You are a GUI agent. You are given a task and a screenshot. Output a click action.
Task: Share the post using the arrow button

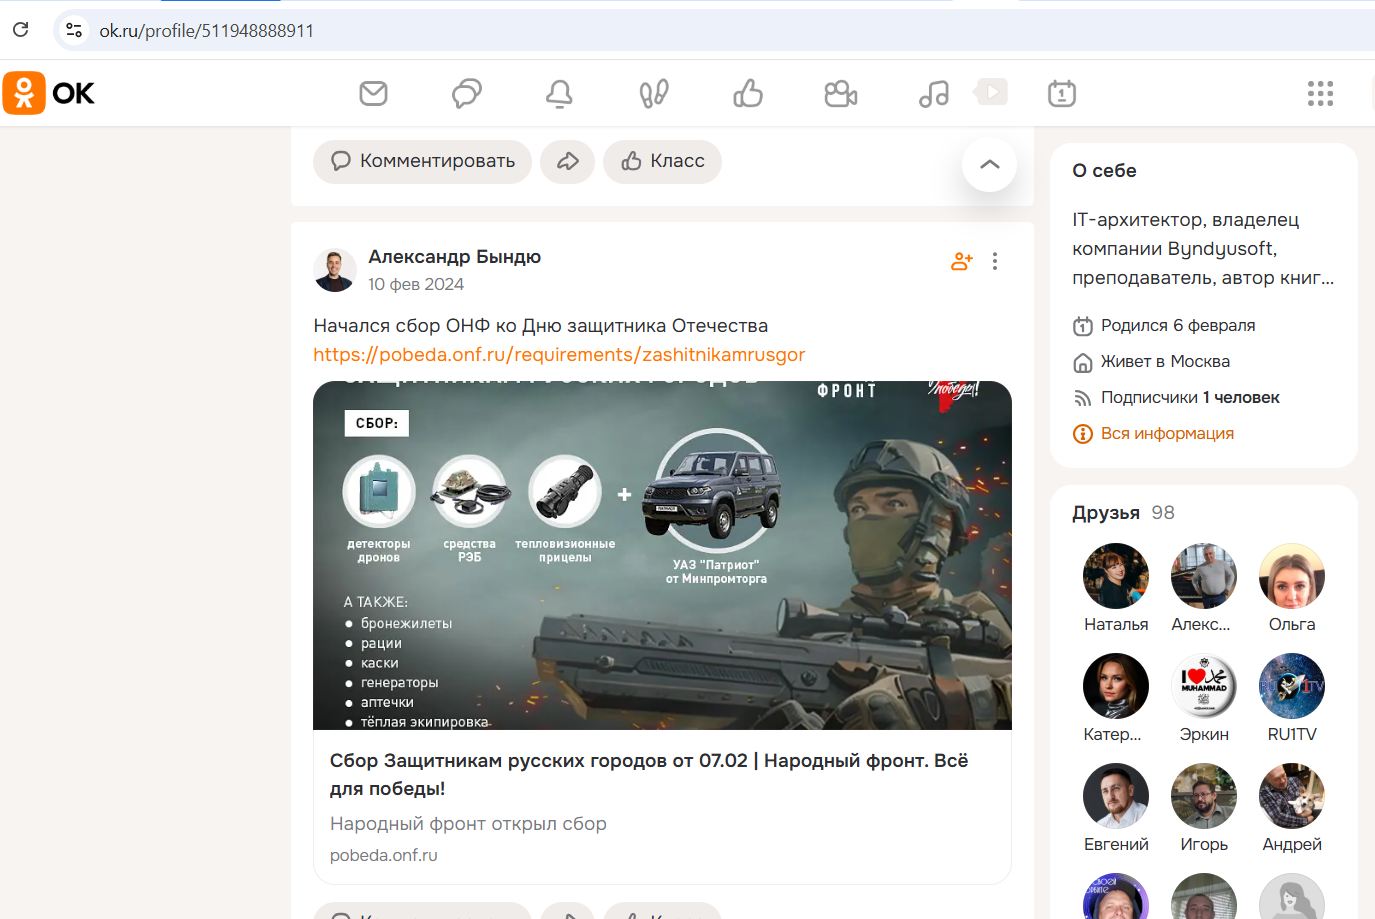tap(568, 161)
